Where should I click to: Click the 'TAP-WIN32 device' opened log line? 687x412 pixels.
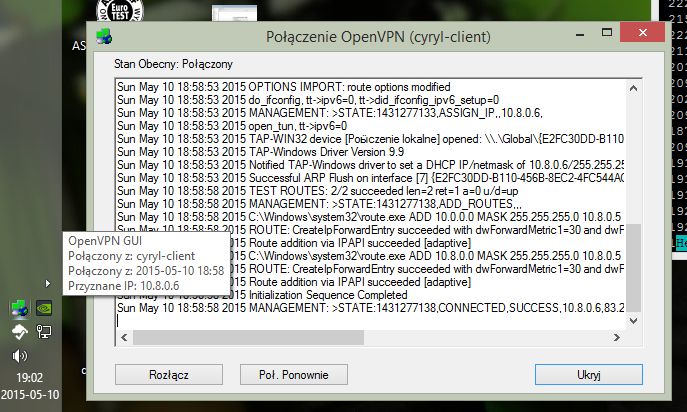click(x=370, y=139)
